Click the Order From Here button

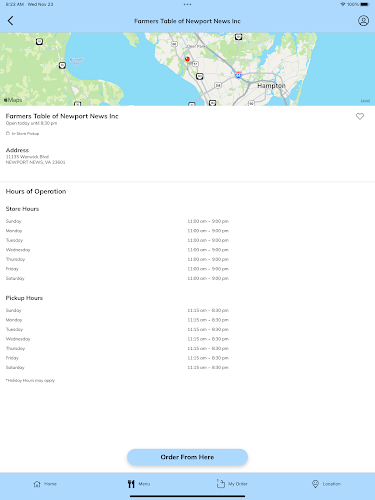pyautogui.click(x=187, y=457)
